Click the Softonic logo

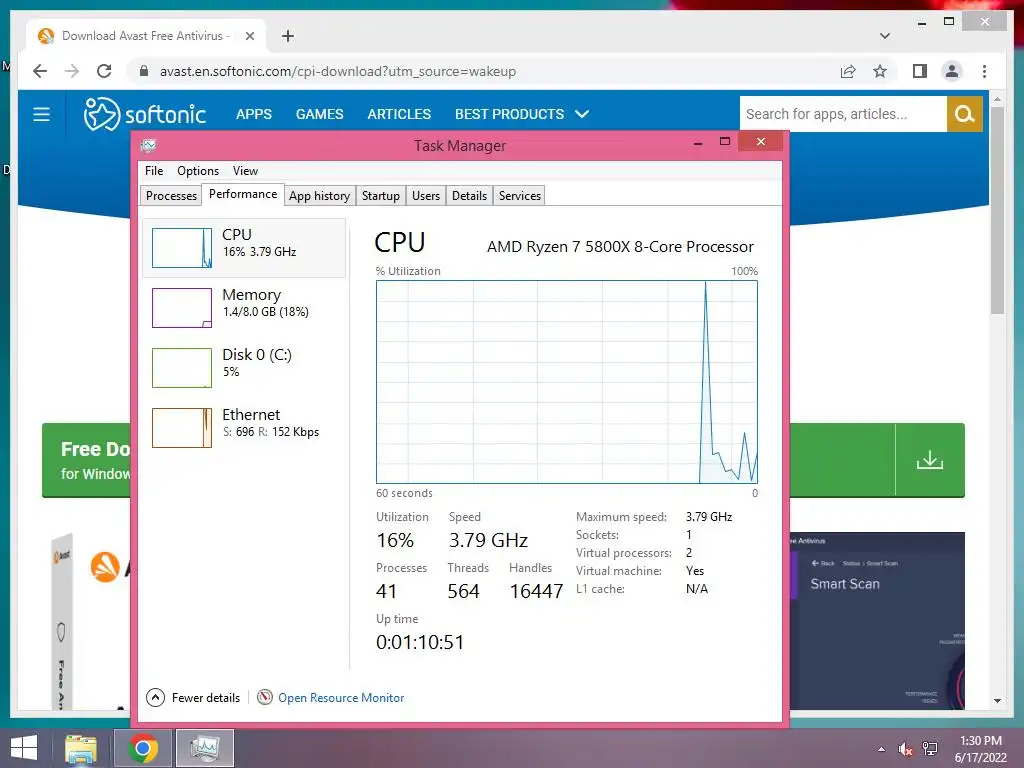[144, 114]
